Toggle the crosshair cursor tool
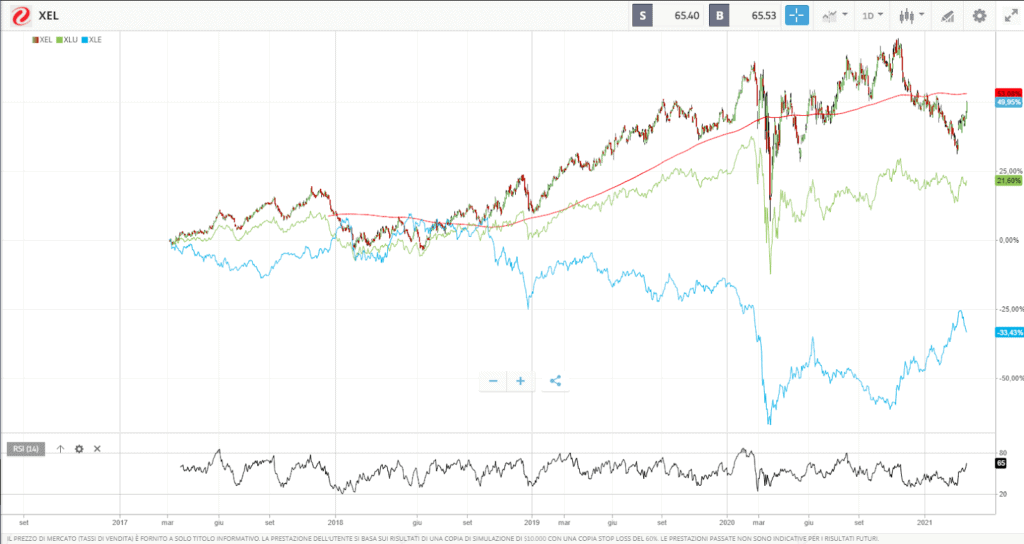 (796, 16)
